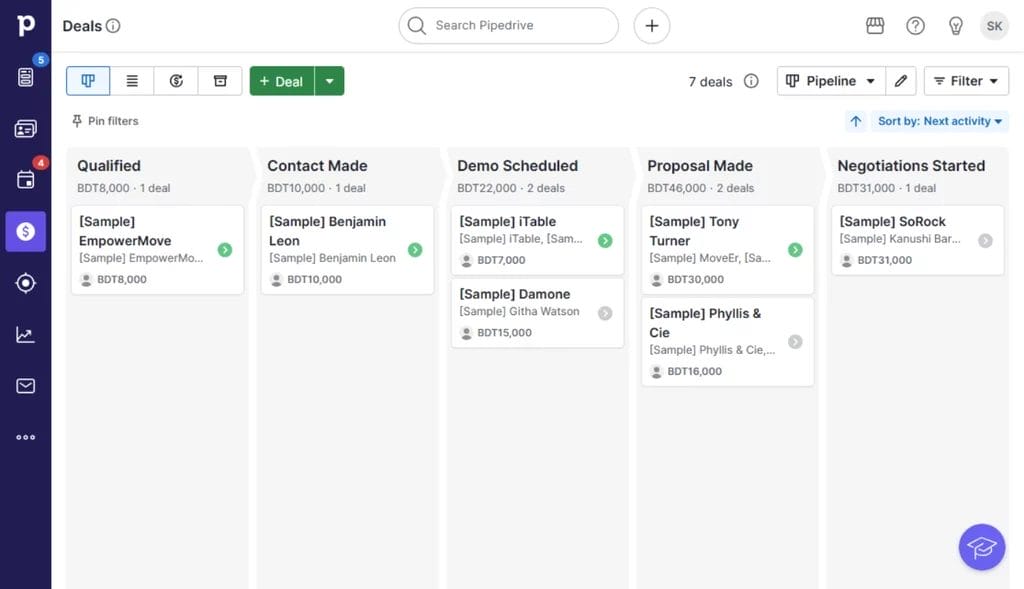Toggle sort direction with the ascending arrow
The height and width of the screenshot is (589, 1024).
coord(855,120)
